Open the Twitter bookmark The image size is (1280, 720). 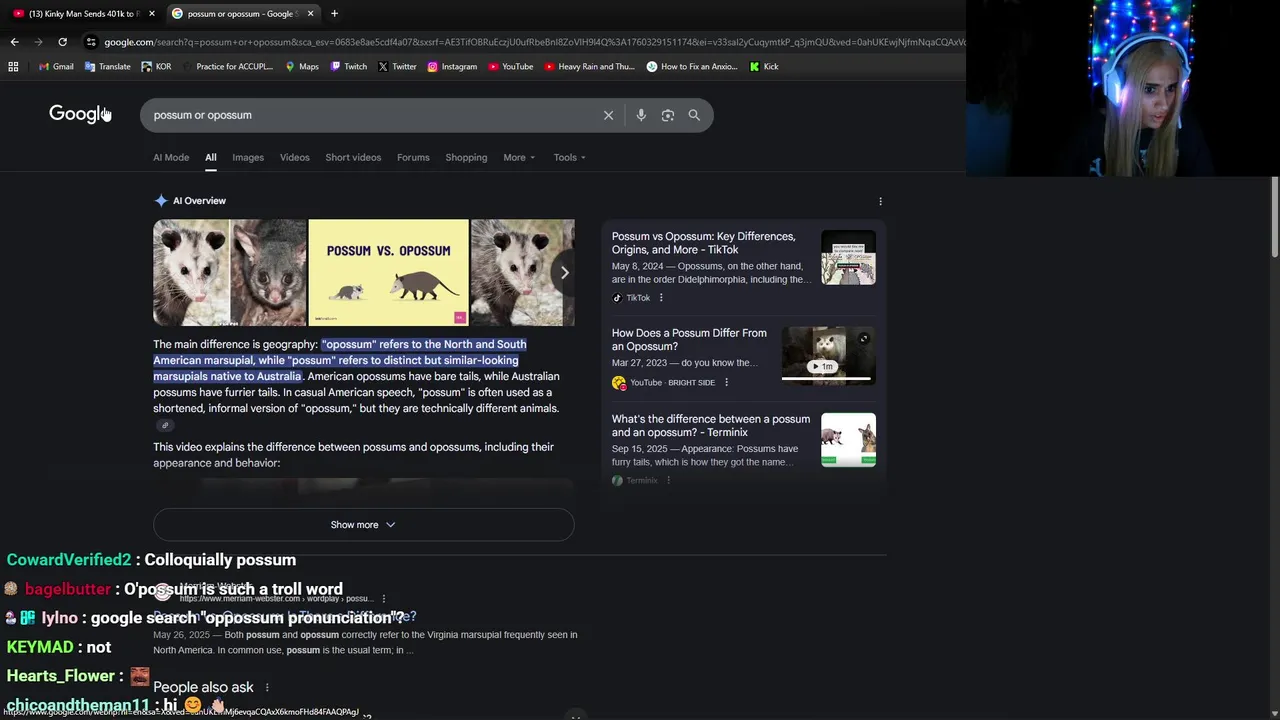coord(397,67)
